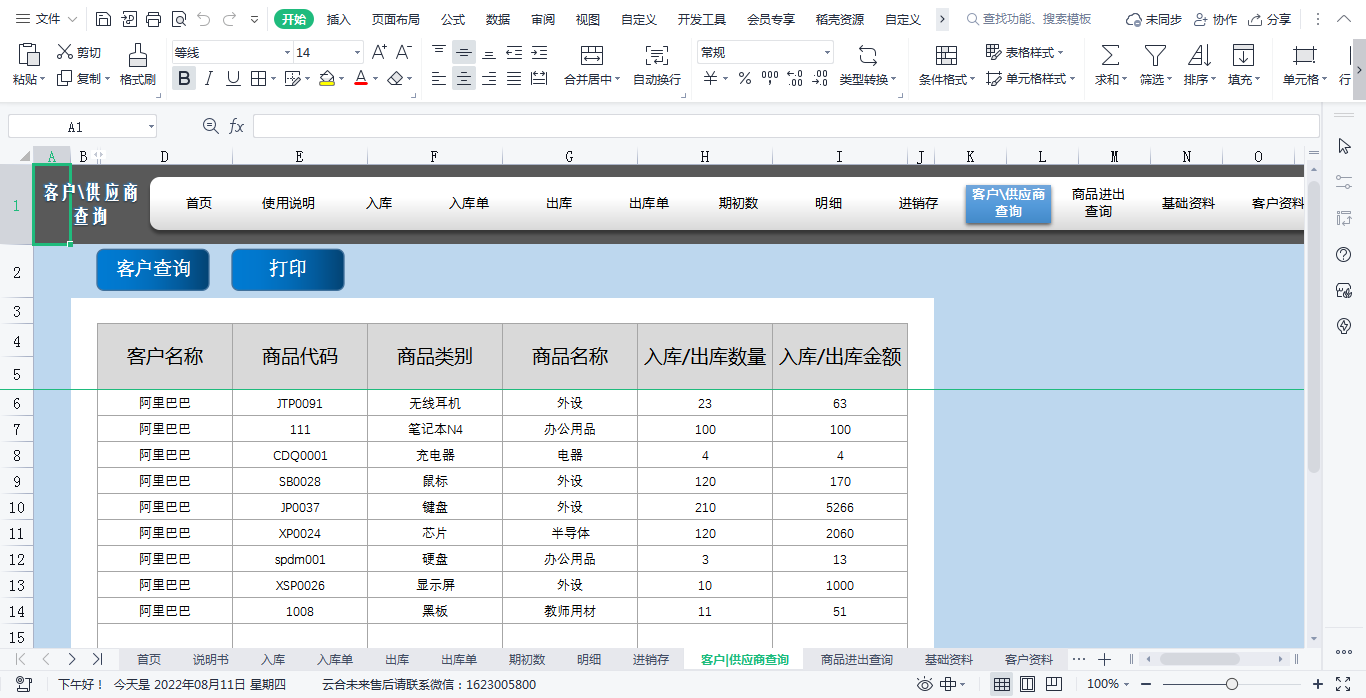Apply thousands separator number style

770,79
